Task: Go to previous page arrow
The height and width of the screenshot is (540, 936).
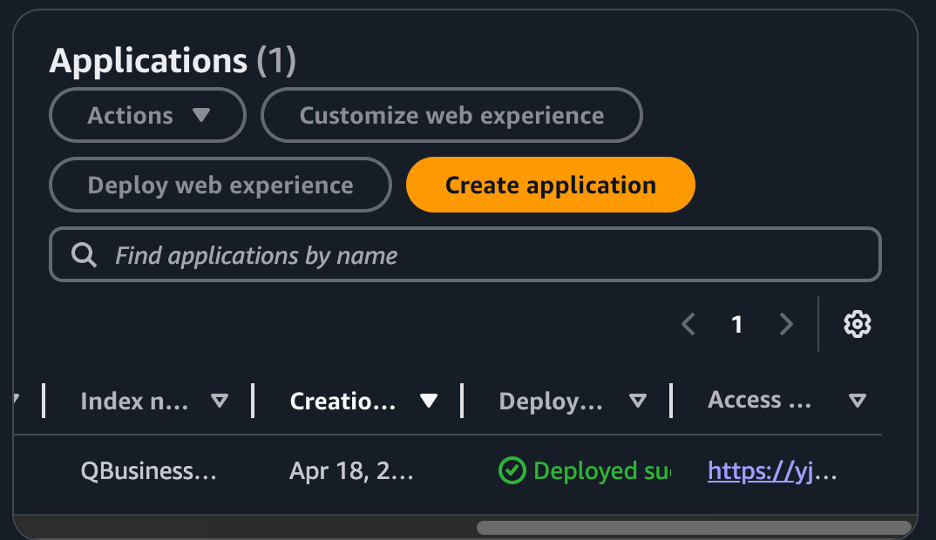Action: click(688, 325)
